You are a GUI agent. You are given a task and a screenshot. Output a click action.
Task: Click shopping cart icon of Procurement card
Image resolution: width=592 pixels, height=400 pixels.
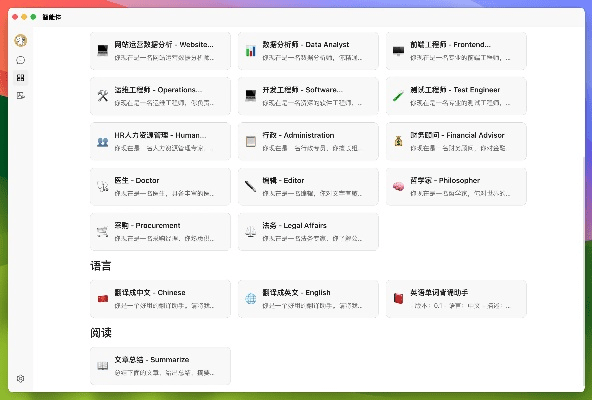point(103,232)
